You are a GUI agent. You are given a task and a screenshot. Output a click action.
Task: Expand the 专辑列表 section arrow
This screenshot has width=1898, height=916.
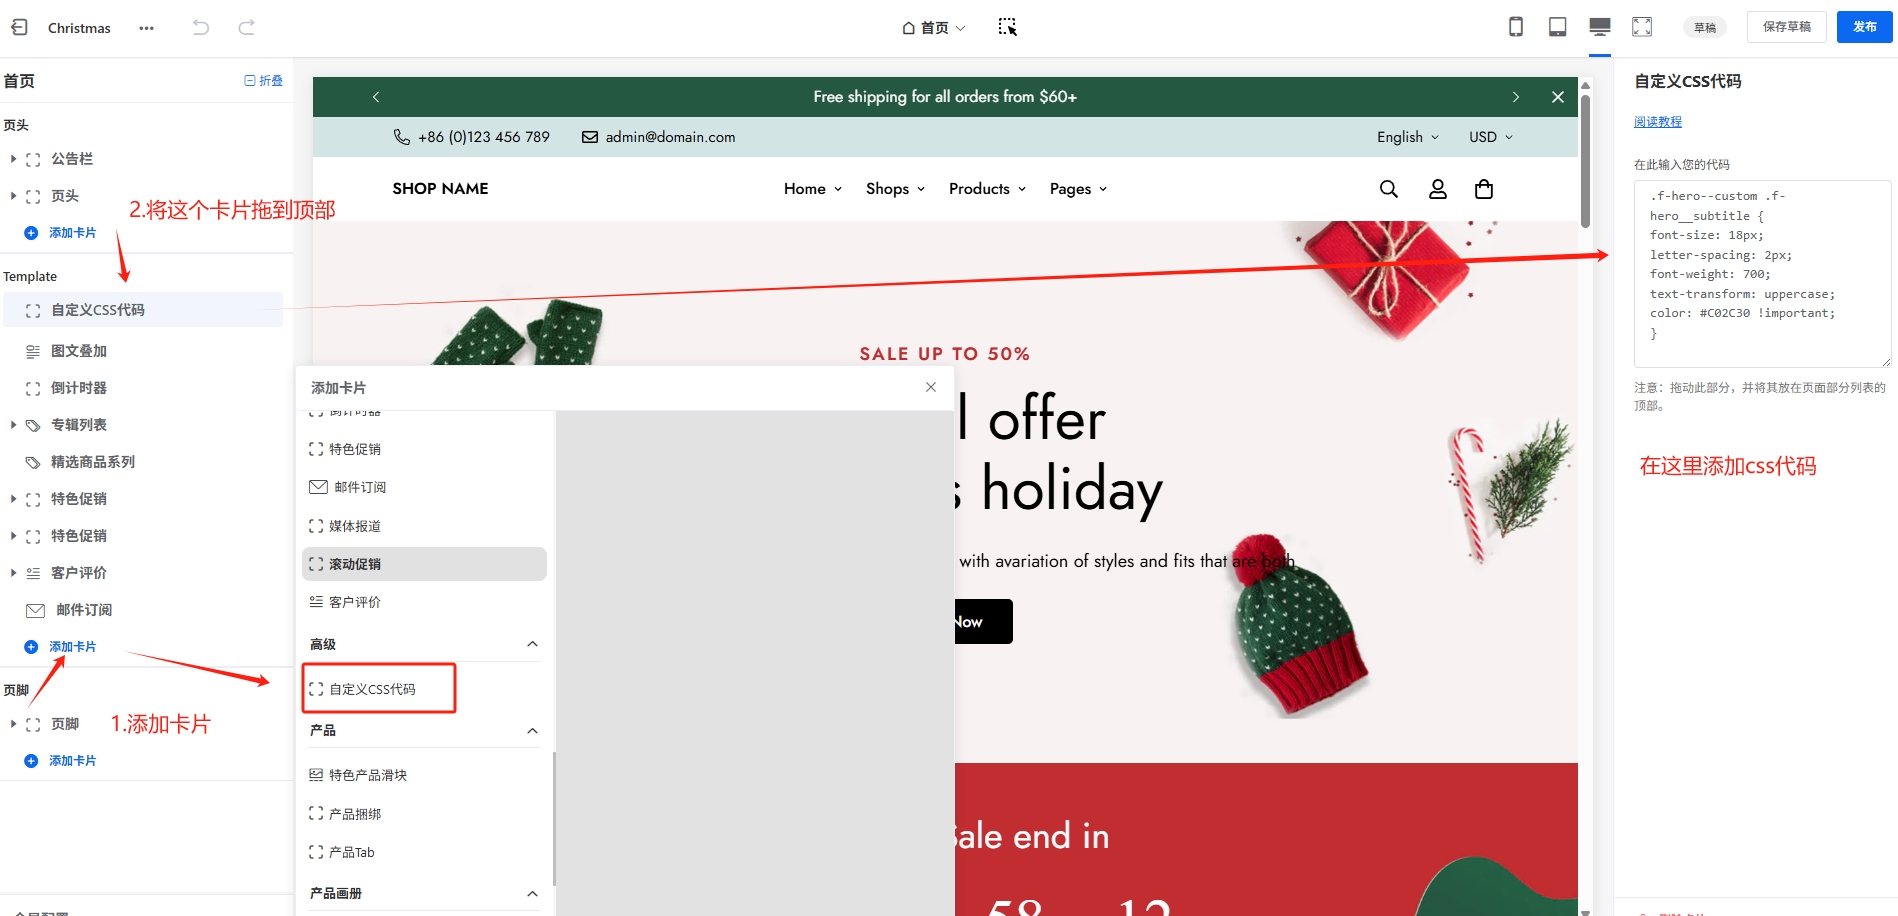(x=13, y=425)
